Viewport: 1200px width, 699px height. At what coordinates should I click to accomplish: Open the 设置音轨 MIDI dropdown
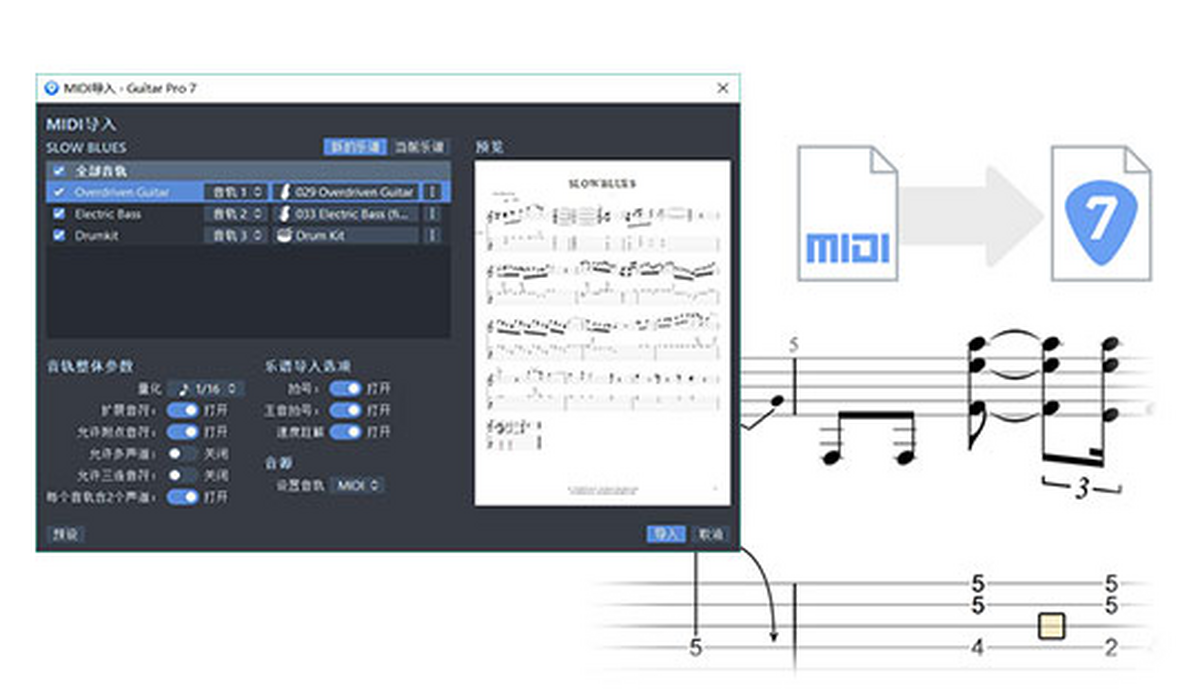coord(358,485)
